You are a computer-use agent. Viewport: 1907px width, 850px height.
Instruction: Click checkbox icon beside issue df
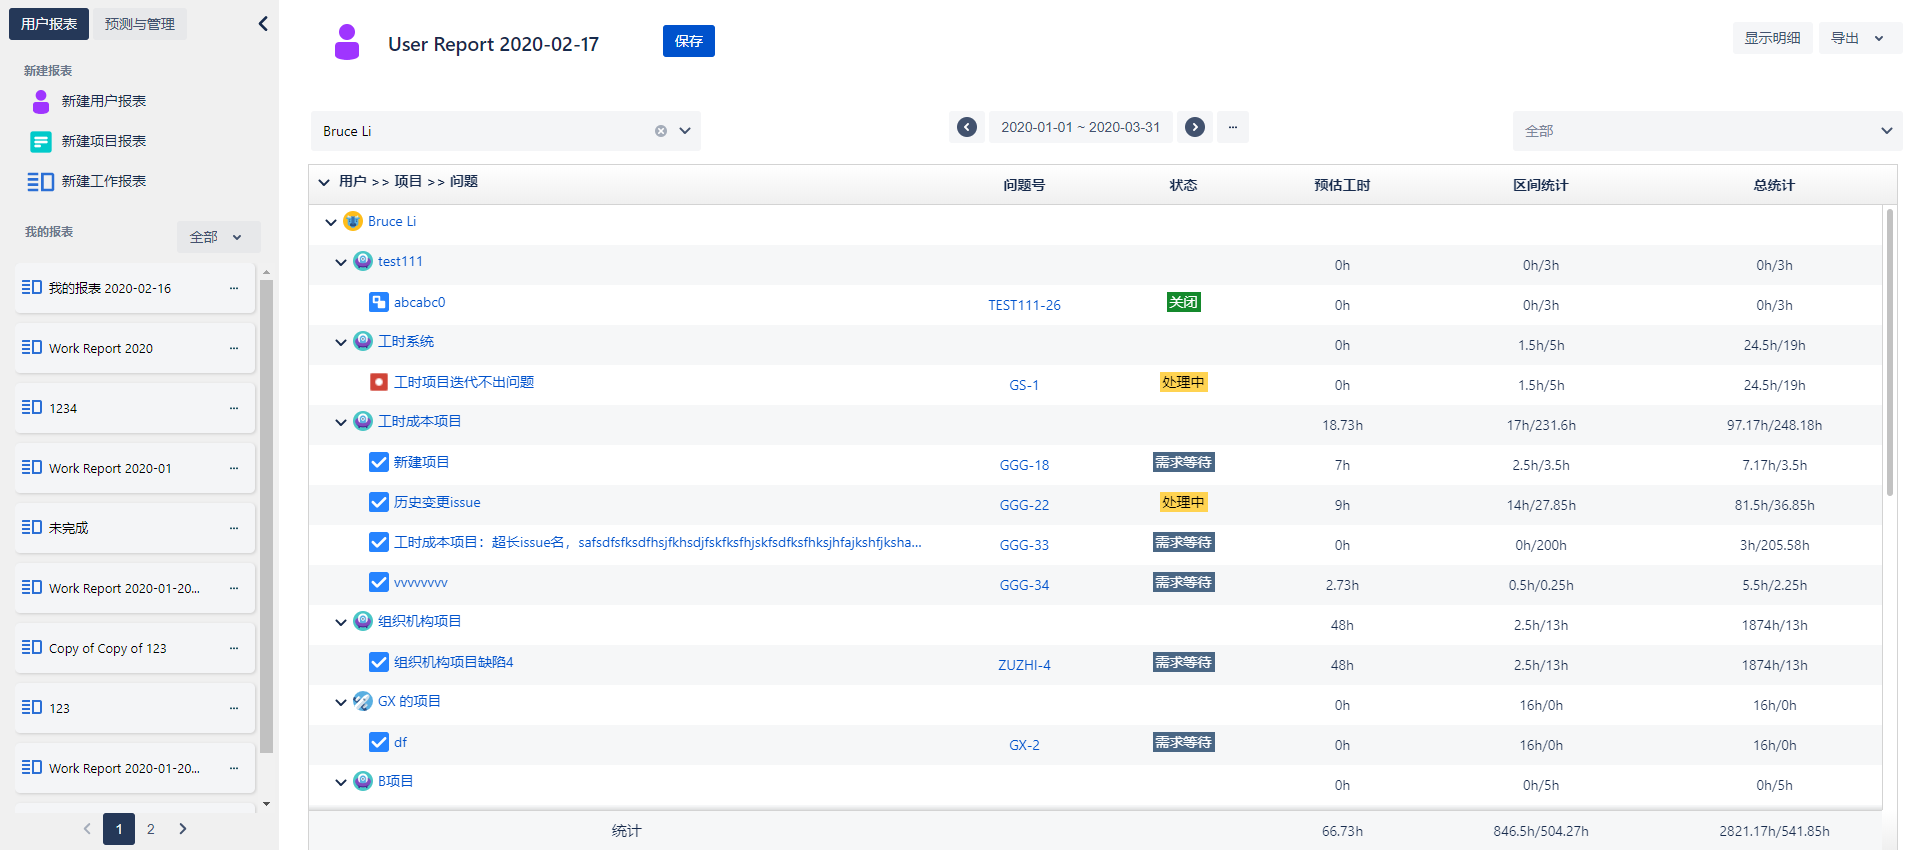[379, 742]
